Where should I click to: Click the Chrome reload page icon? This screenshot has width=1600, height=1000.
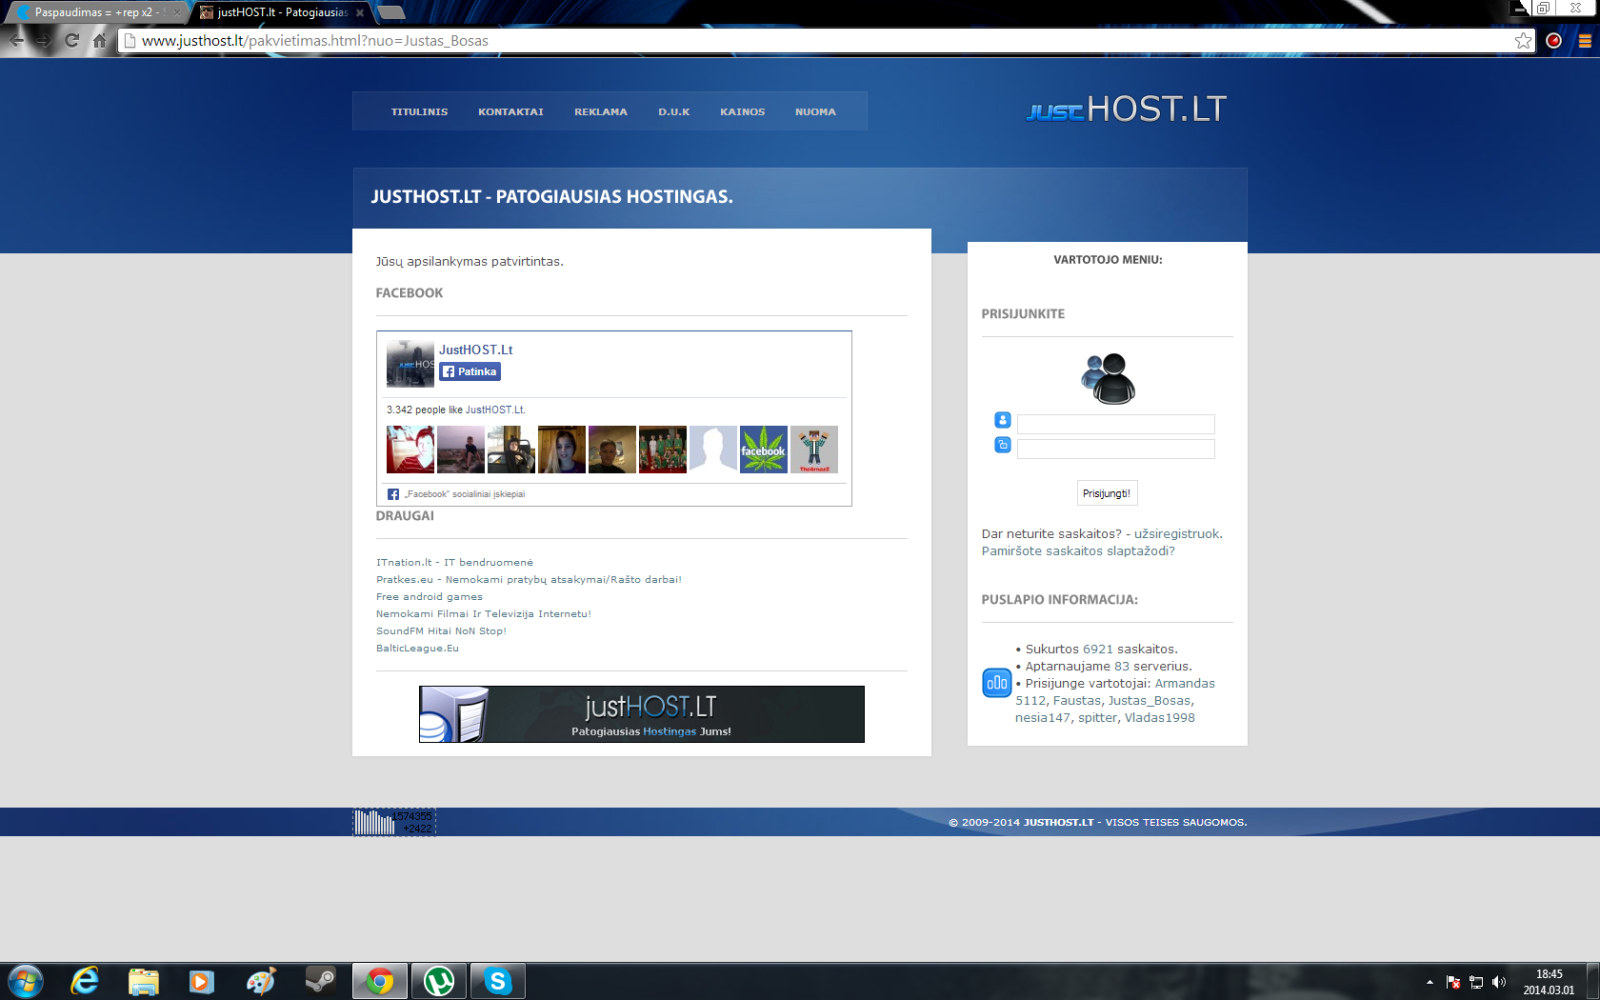coord(72,41)
